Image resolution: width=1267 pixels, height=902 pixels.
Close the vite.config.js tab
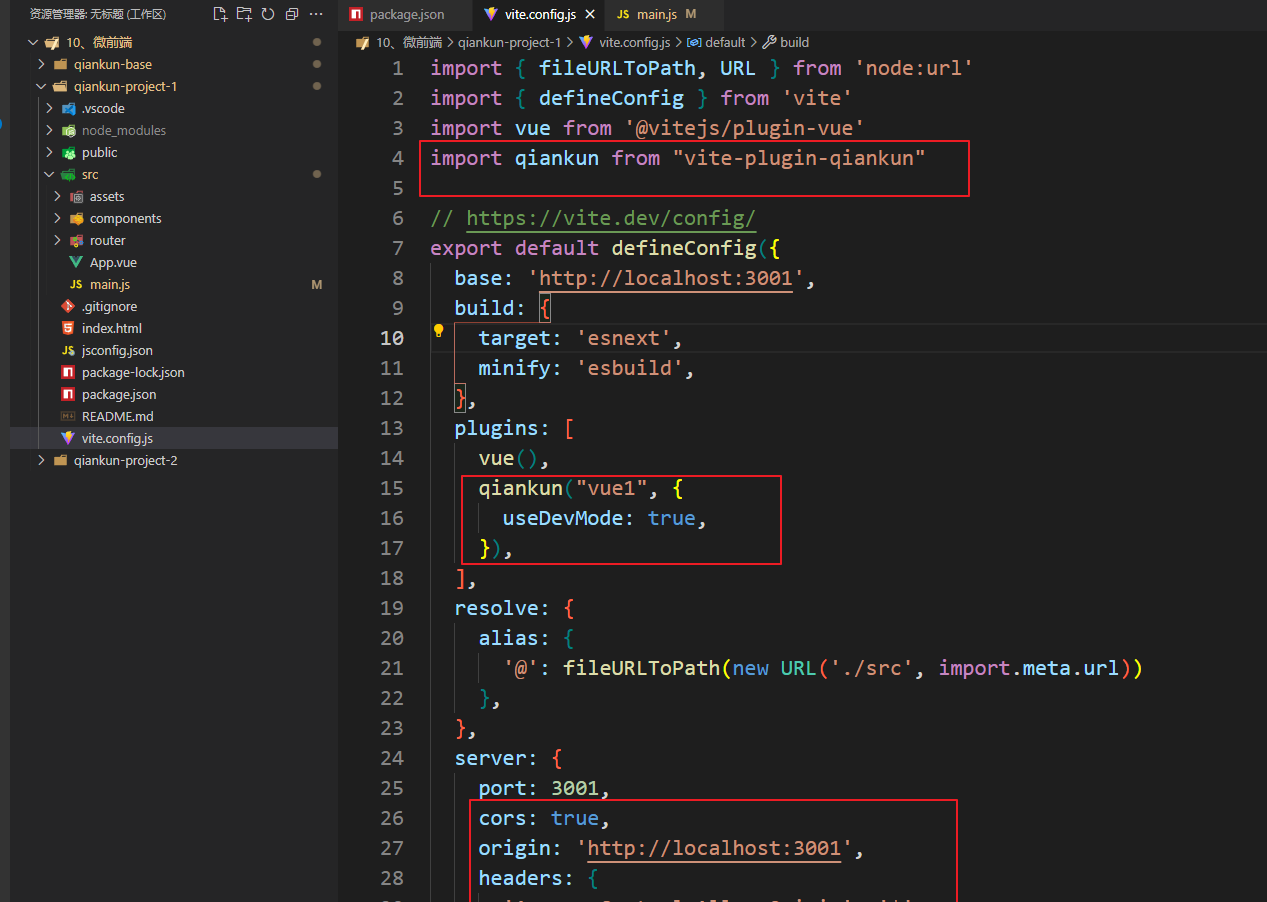(589, 15)
